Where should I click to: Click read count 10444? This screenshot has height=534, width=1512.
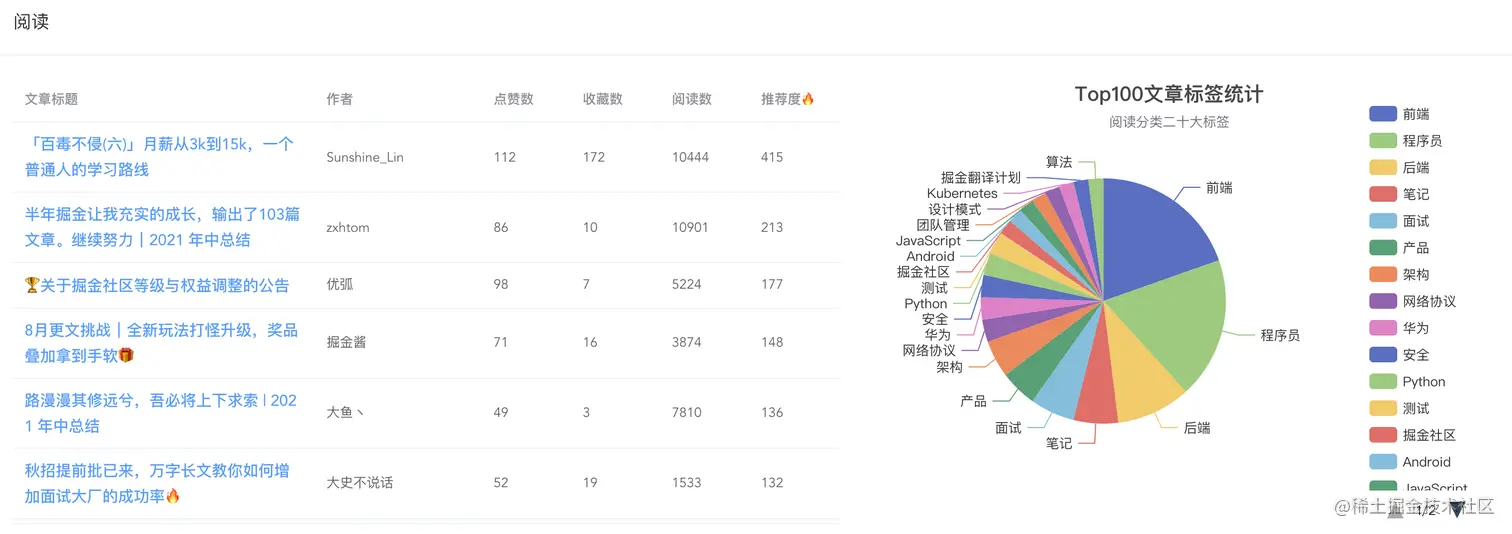pyautogui.click(x=690, y=157)
